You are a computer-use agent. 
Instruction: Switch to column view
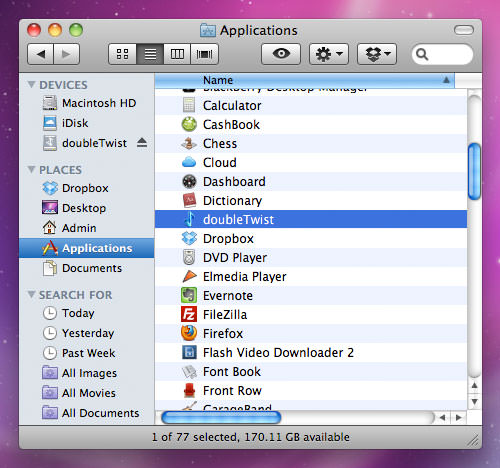click(x=177, y=54)
